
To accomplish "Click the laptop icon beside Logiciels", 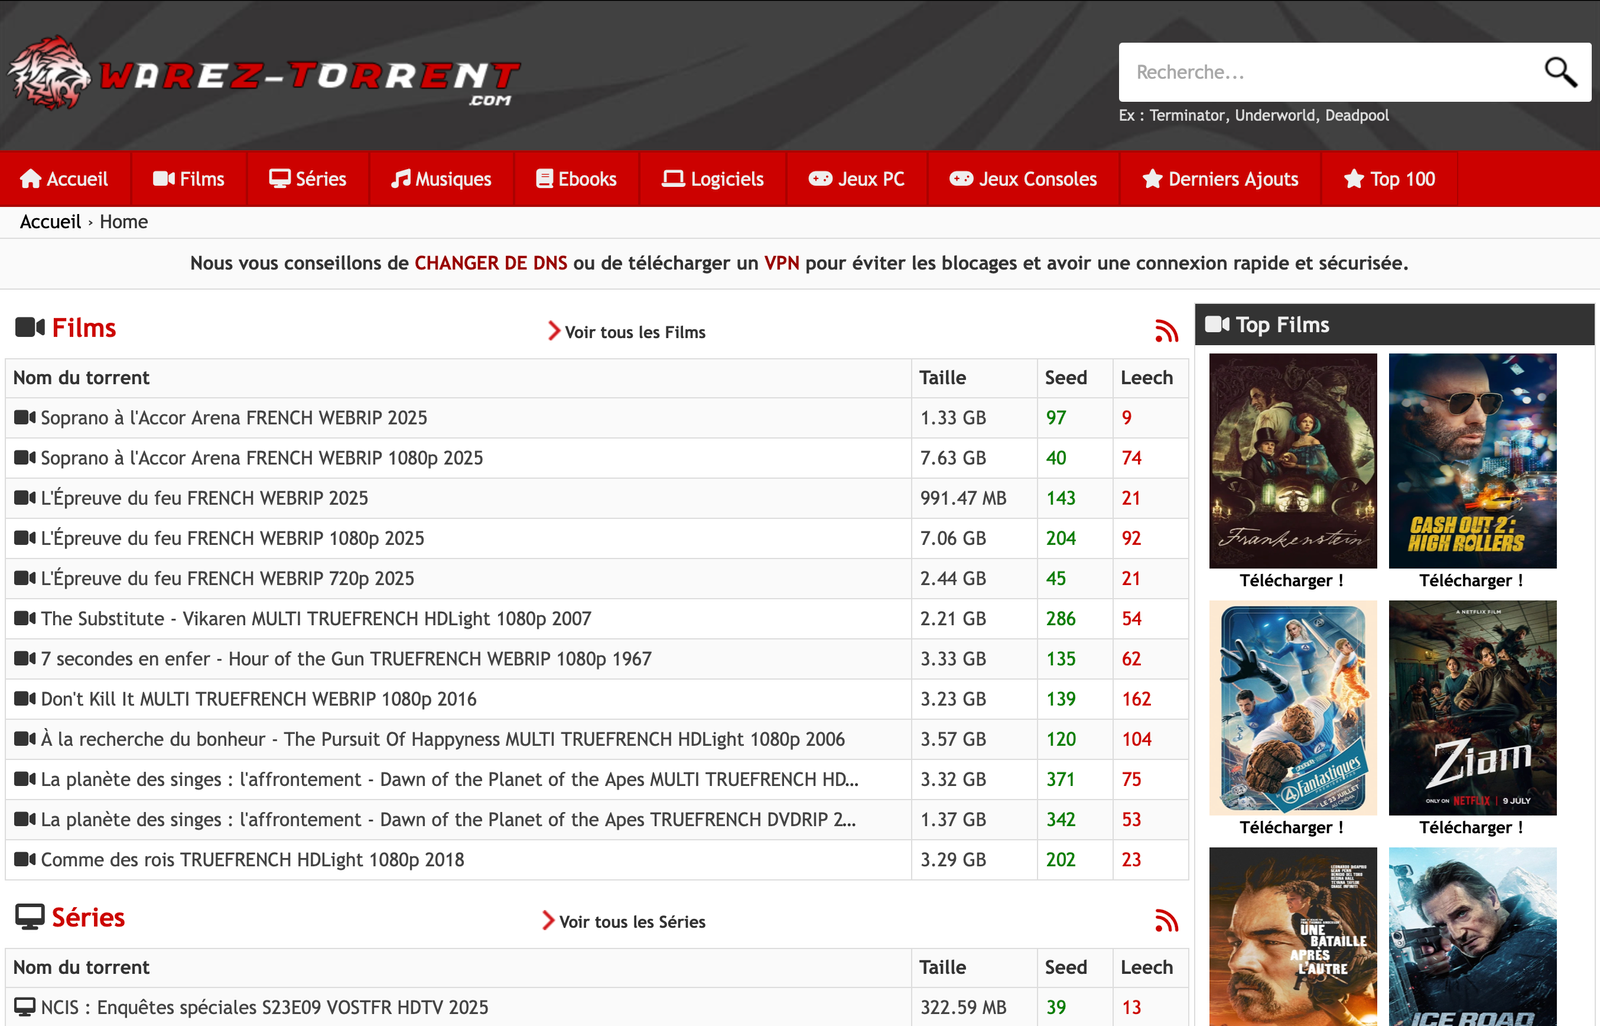I will pos(673,179).
